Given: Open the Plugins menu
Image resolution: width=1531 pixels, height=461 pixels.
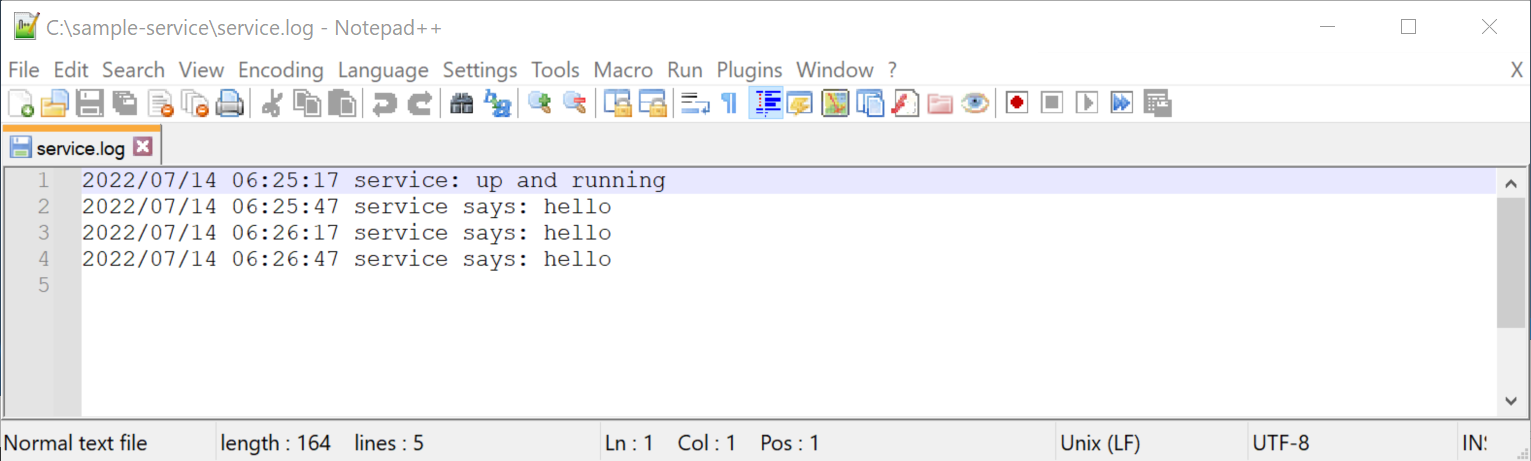Looking at the screenshot, I should coord(749,70).
